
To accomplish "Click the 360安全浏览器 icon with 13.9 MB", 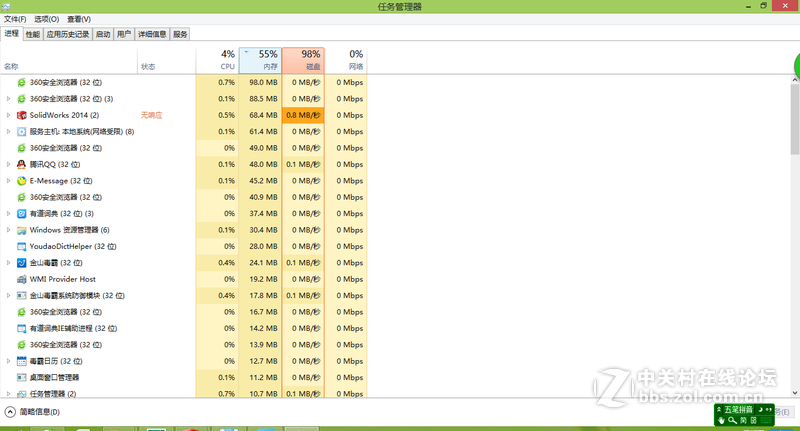I will [21, 345].
